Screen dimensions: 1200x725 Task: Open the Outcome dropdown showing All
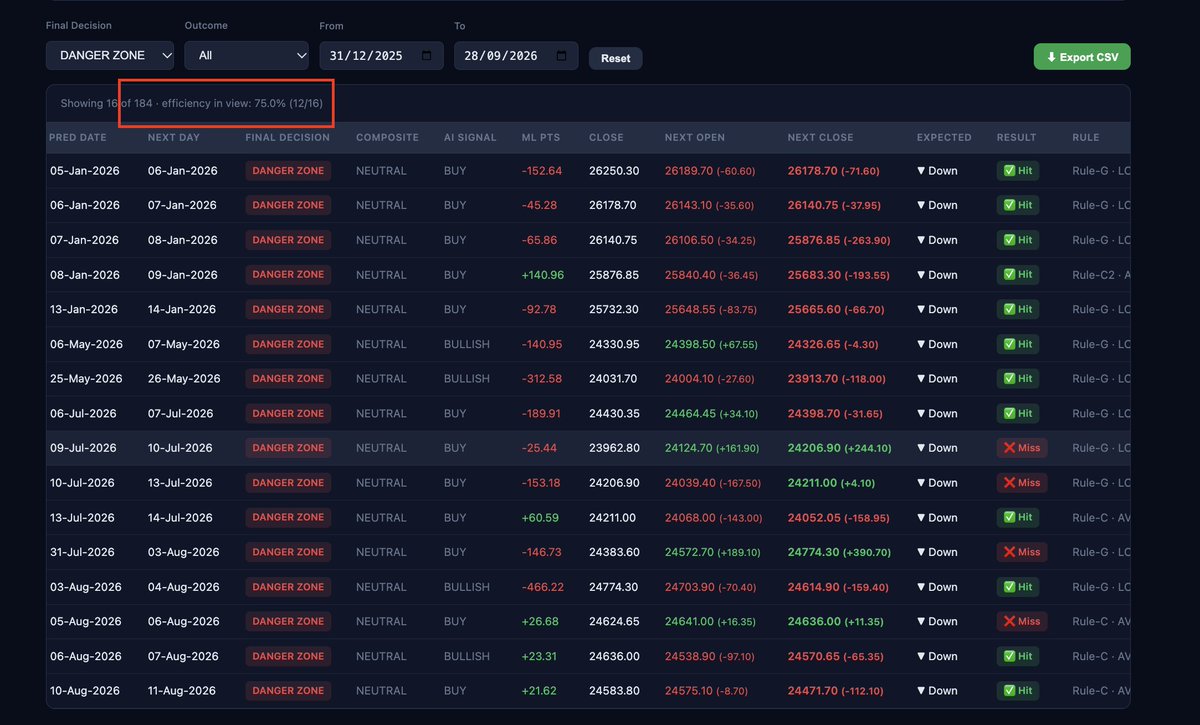click(246, 55)
